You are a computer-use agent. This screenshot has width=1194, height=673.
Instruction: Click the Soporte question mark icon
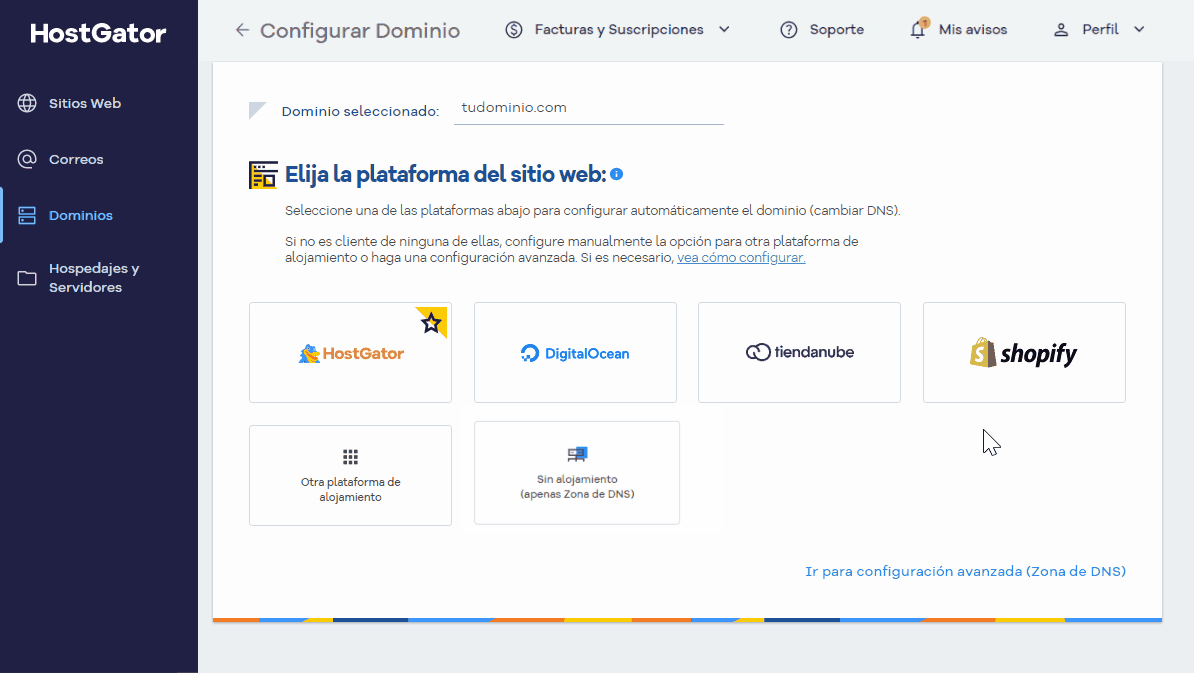pyautogui.click(x=789, y=30)
